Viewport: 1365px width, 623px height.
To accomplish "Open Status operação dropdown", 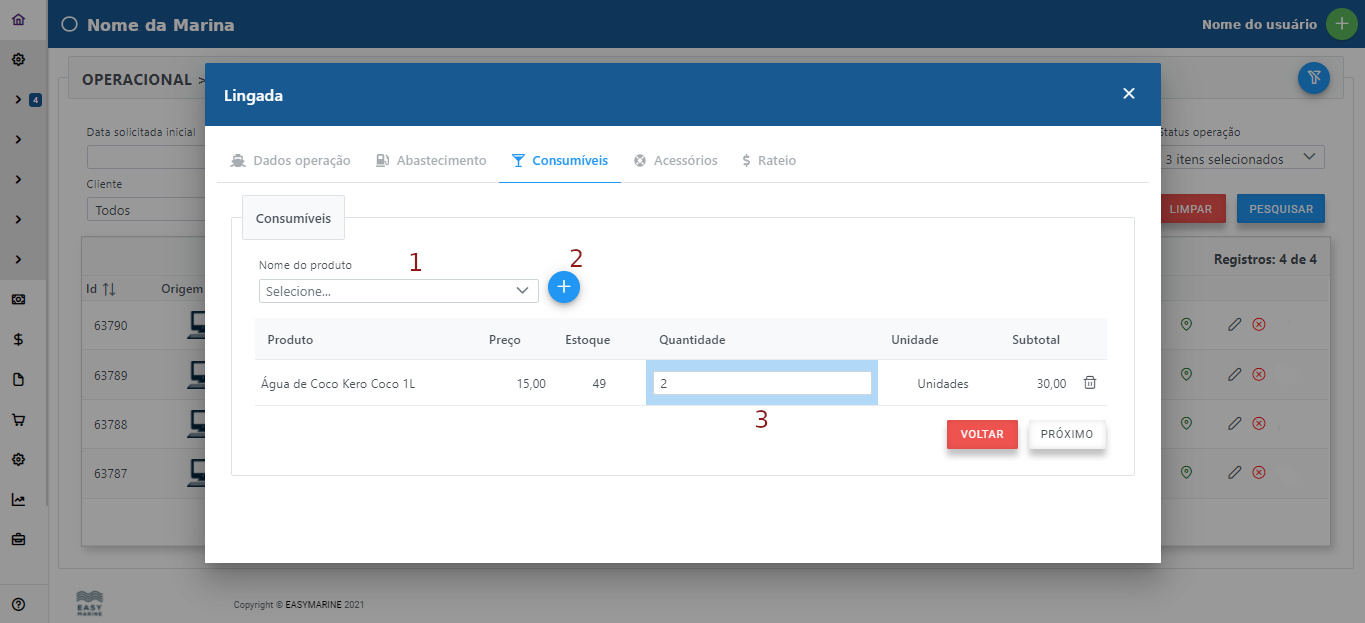I will [1240, 158].
